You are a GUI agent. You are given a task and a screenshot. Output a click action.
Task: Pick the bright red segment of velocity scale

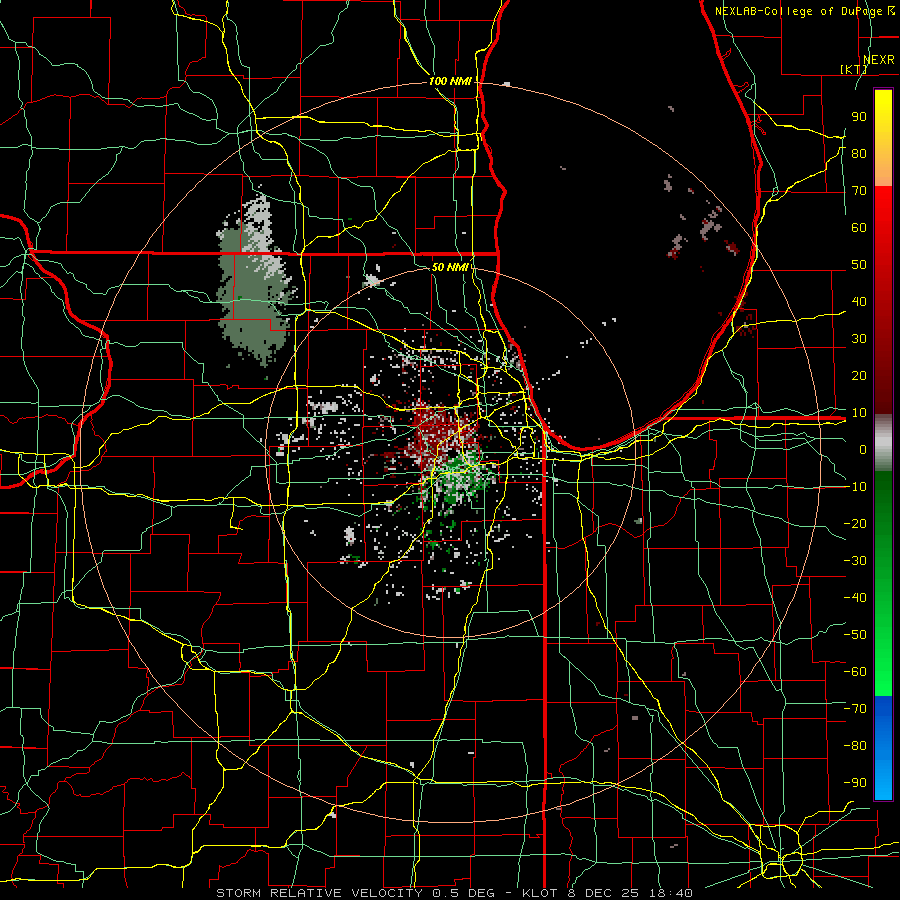click(883, 300)
